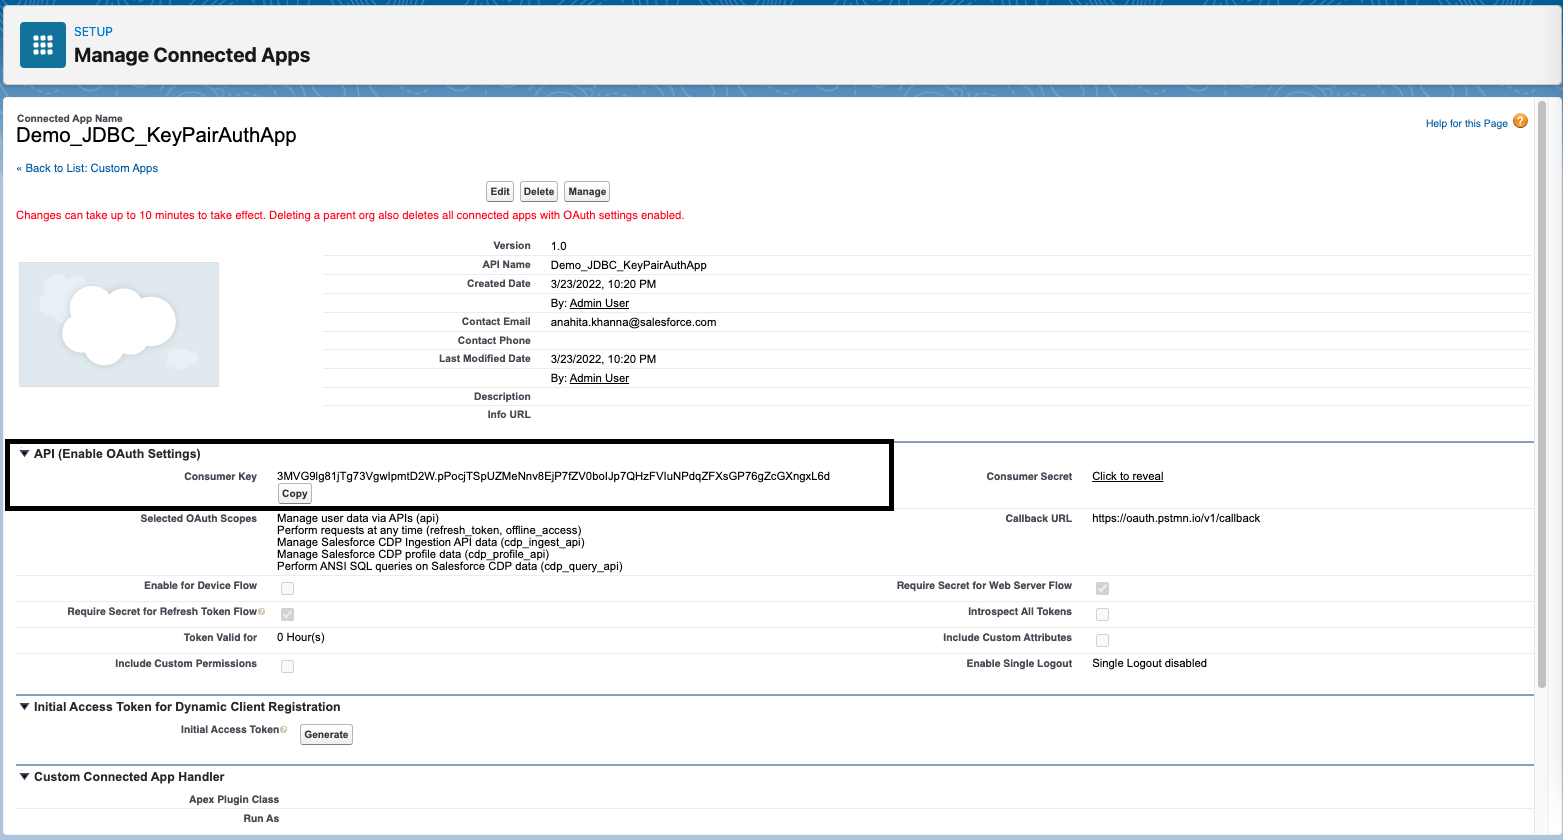1563x840 pixels.
Task: Click the SETUP breadcrumb label
Action: click(x=91, y=32)
